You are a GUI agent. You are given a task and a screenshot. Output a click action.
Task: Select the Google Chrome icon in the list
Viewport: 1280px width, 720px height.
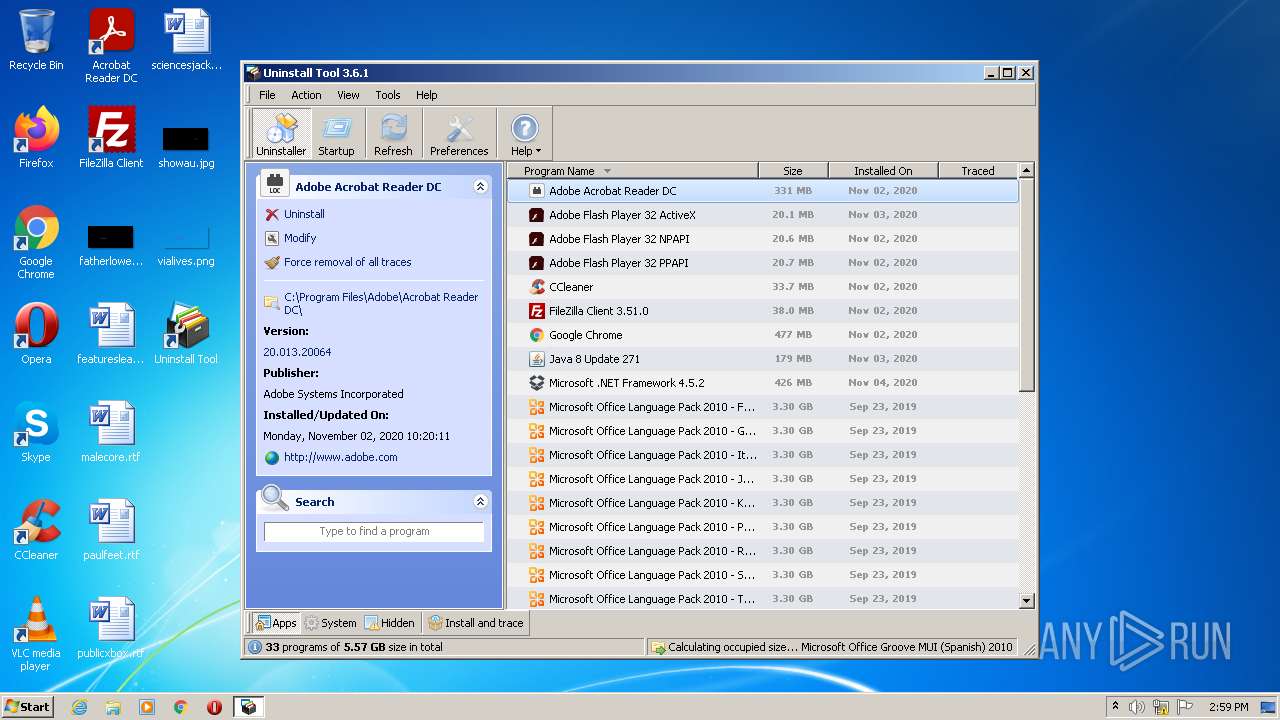point(537,335)
